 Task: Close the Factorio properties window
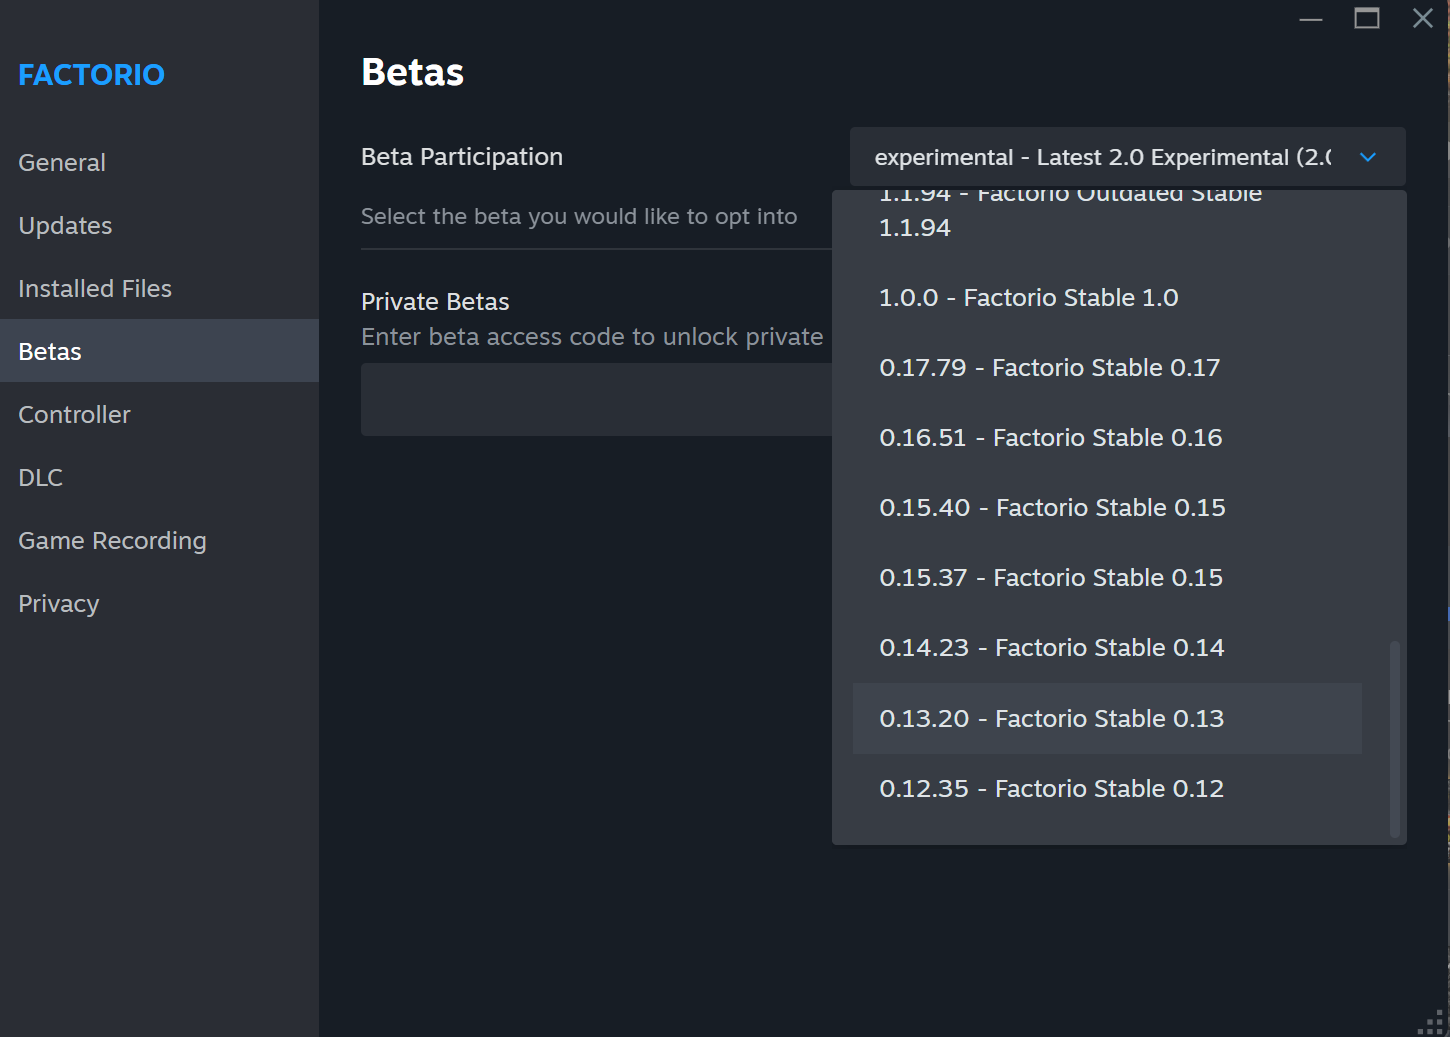point(1423,18)
